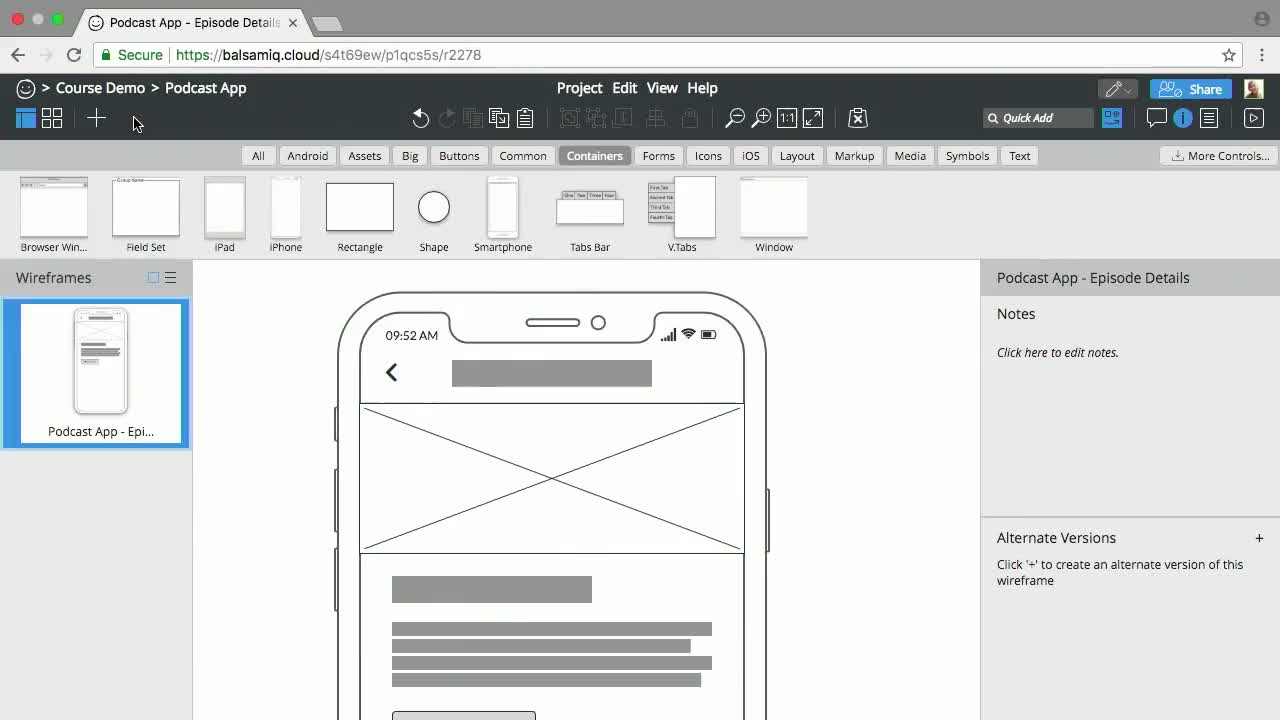Click the Undo arrow icon
The height and width of the screenshot is (720, 1280).
pyautogui.click(x=421, y=119)
